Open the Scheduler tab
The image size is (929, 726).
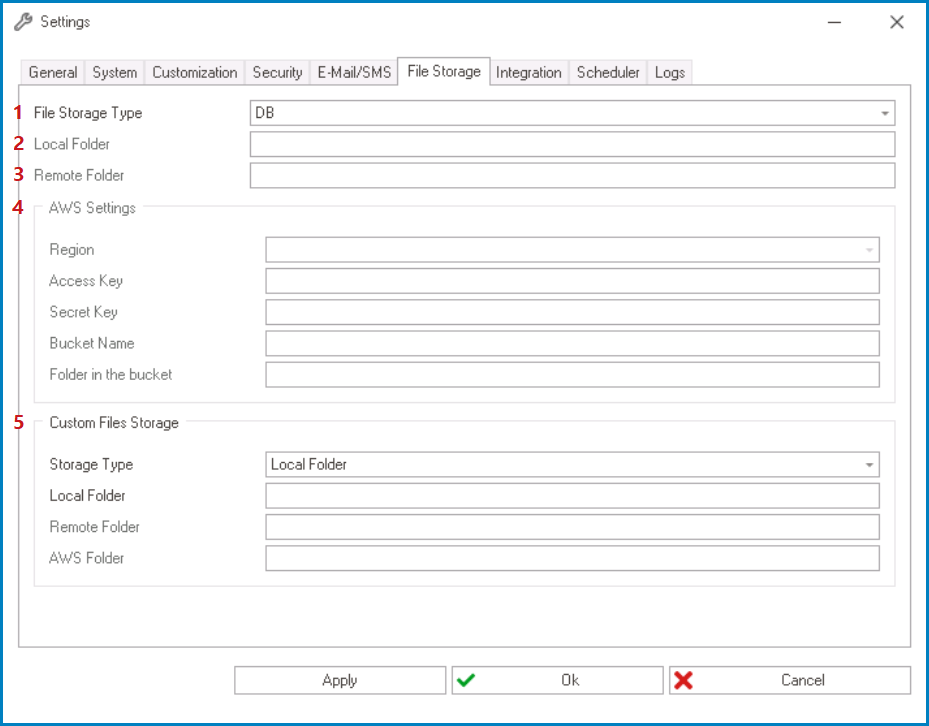point(607,72)
